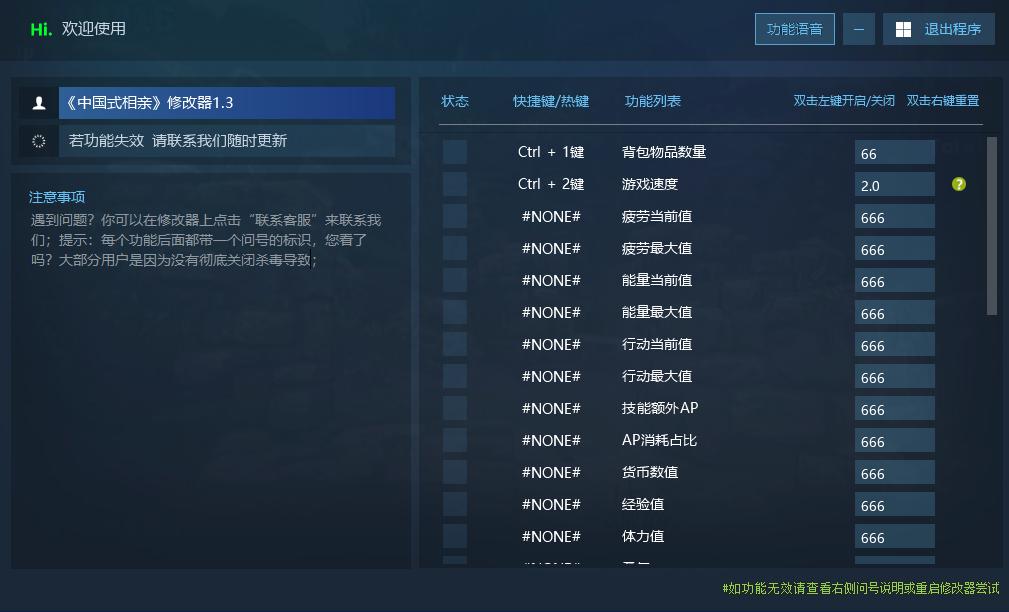This screenshot has width=1009, height=612.
Task: Toggle status box for 体力值
Action: (455, 536)
